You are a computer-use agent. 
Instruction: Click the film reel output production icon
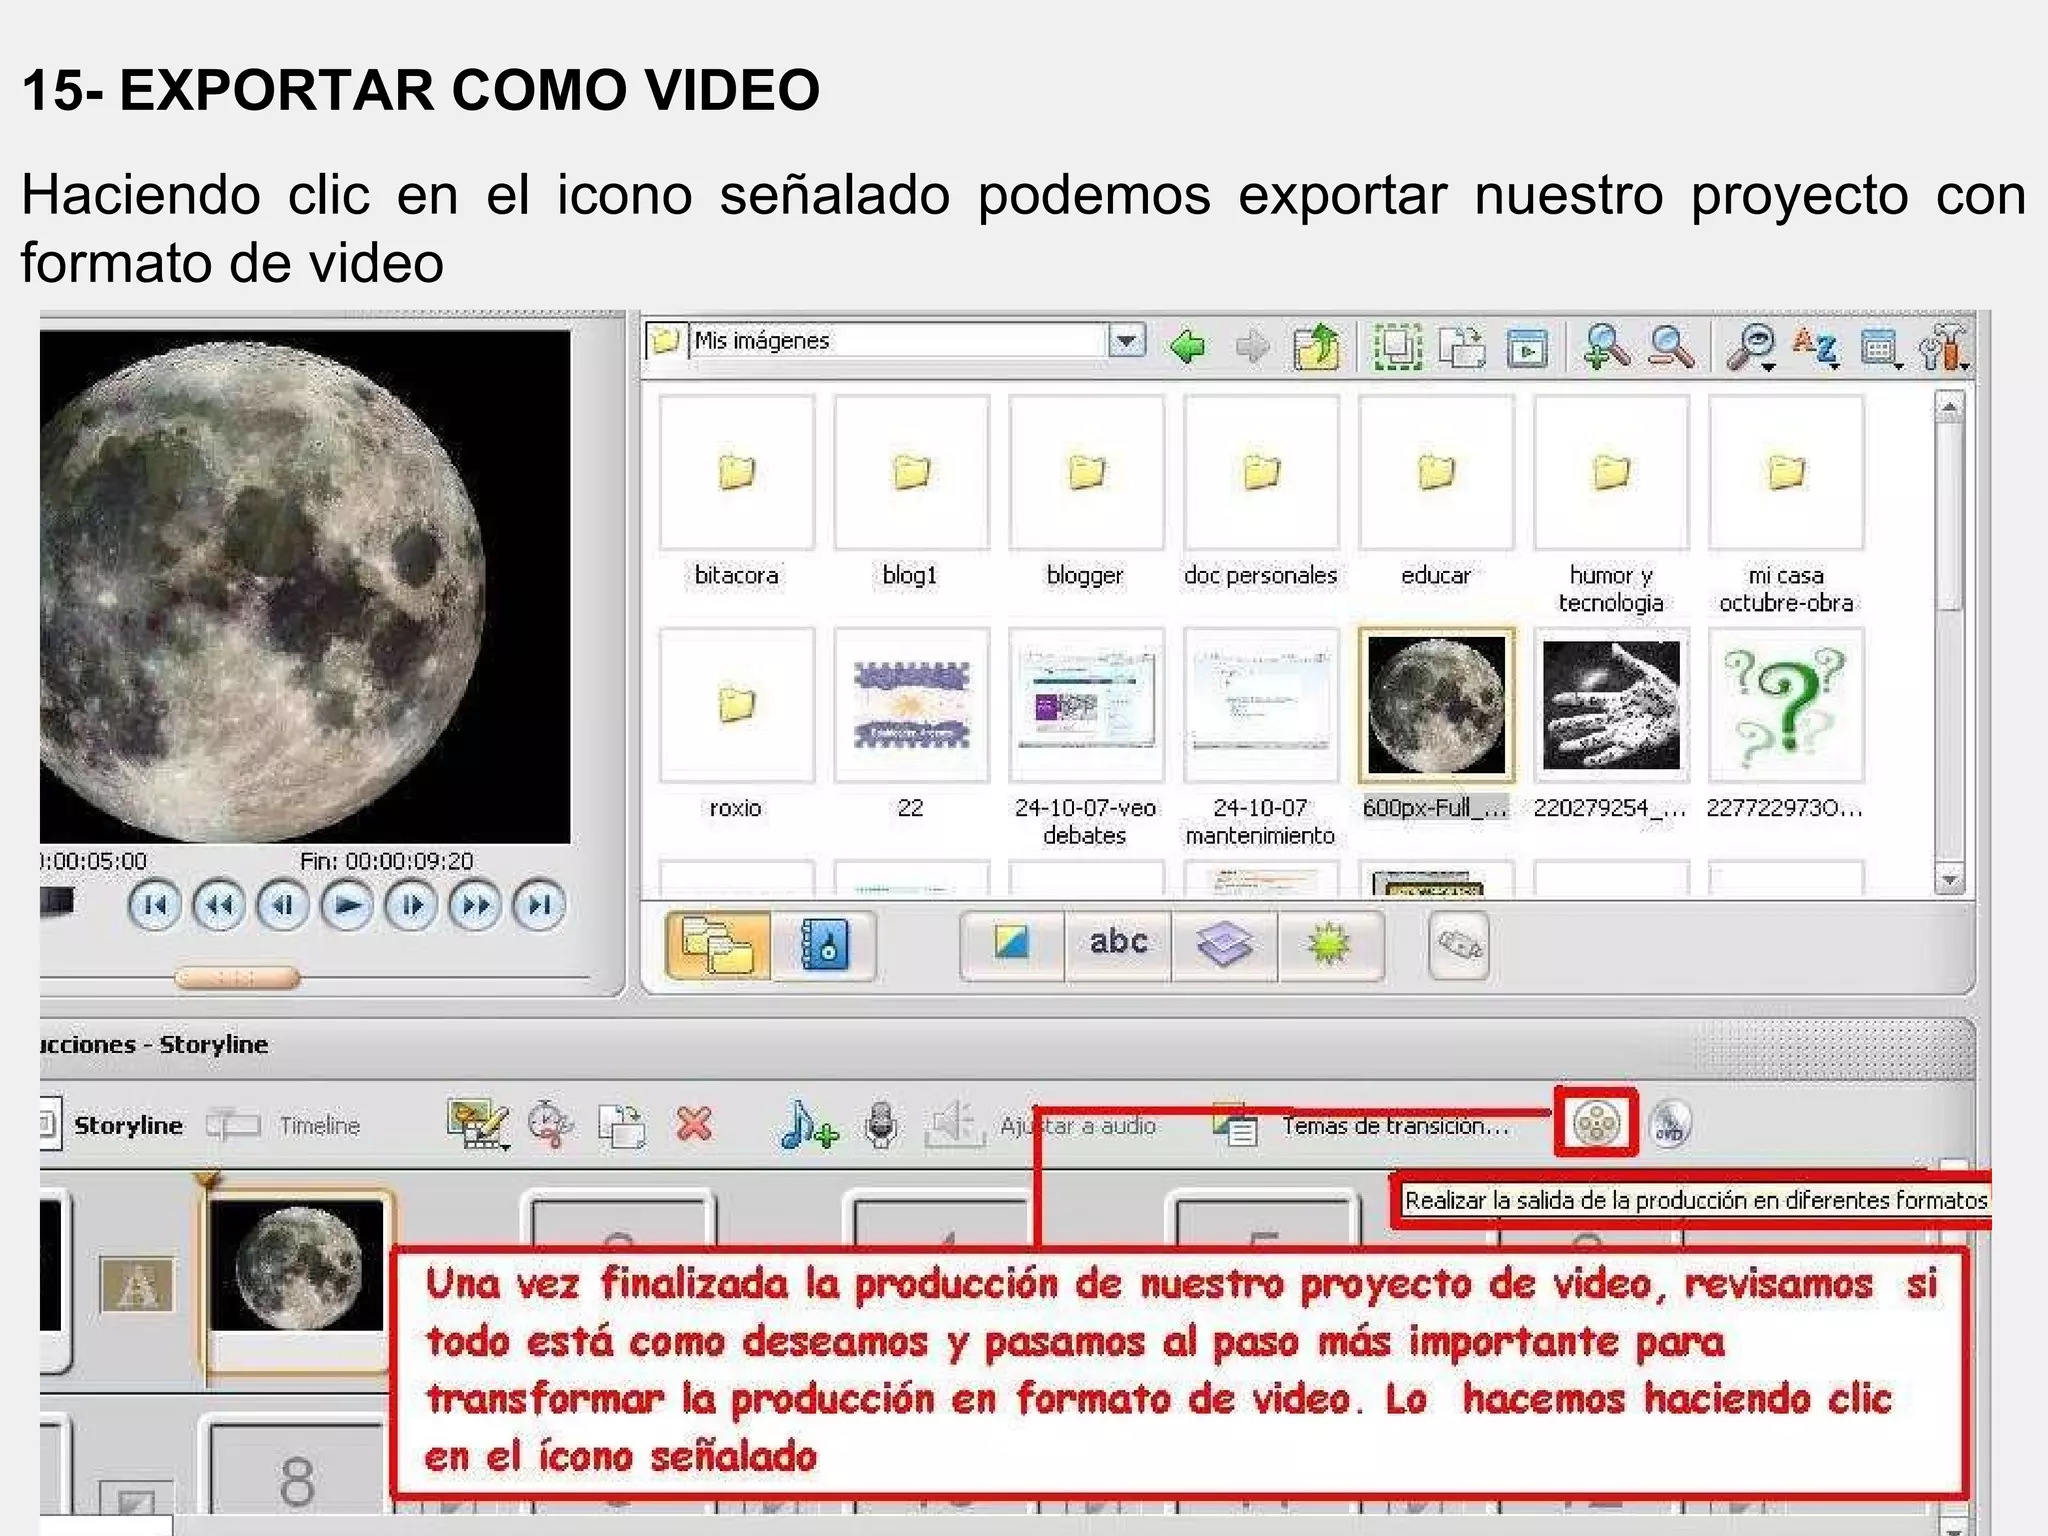point(1597,1124)
